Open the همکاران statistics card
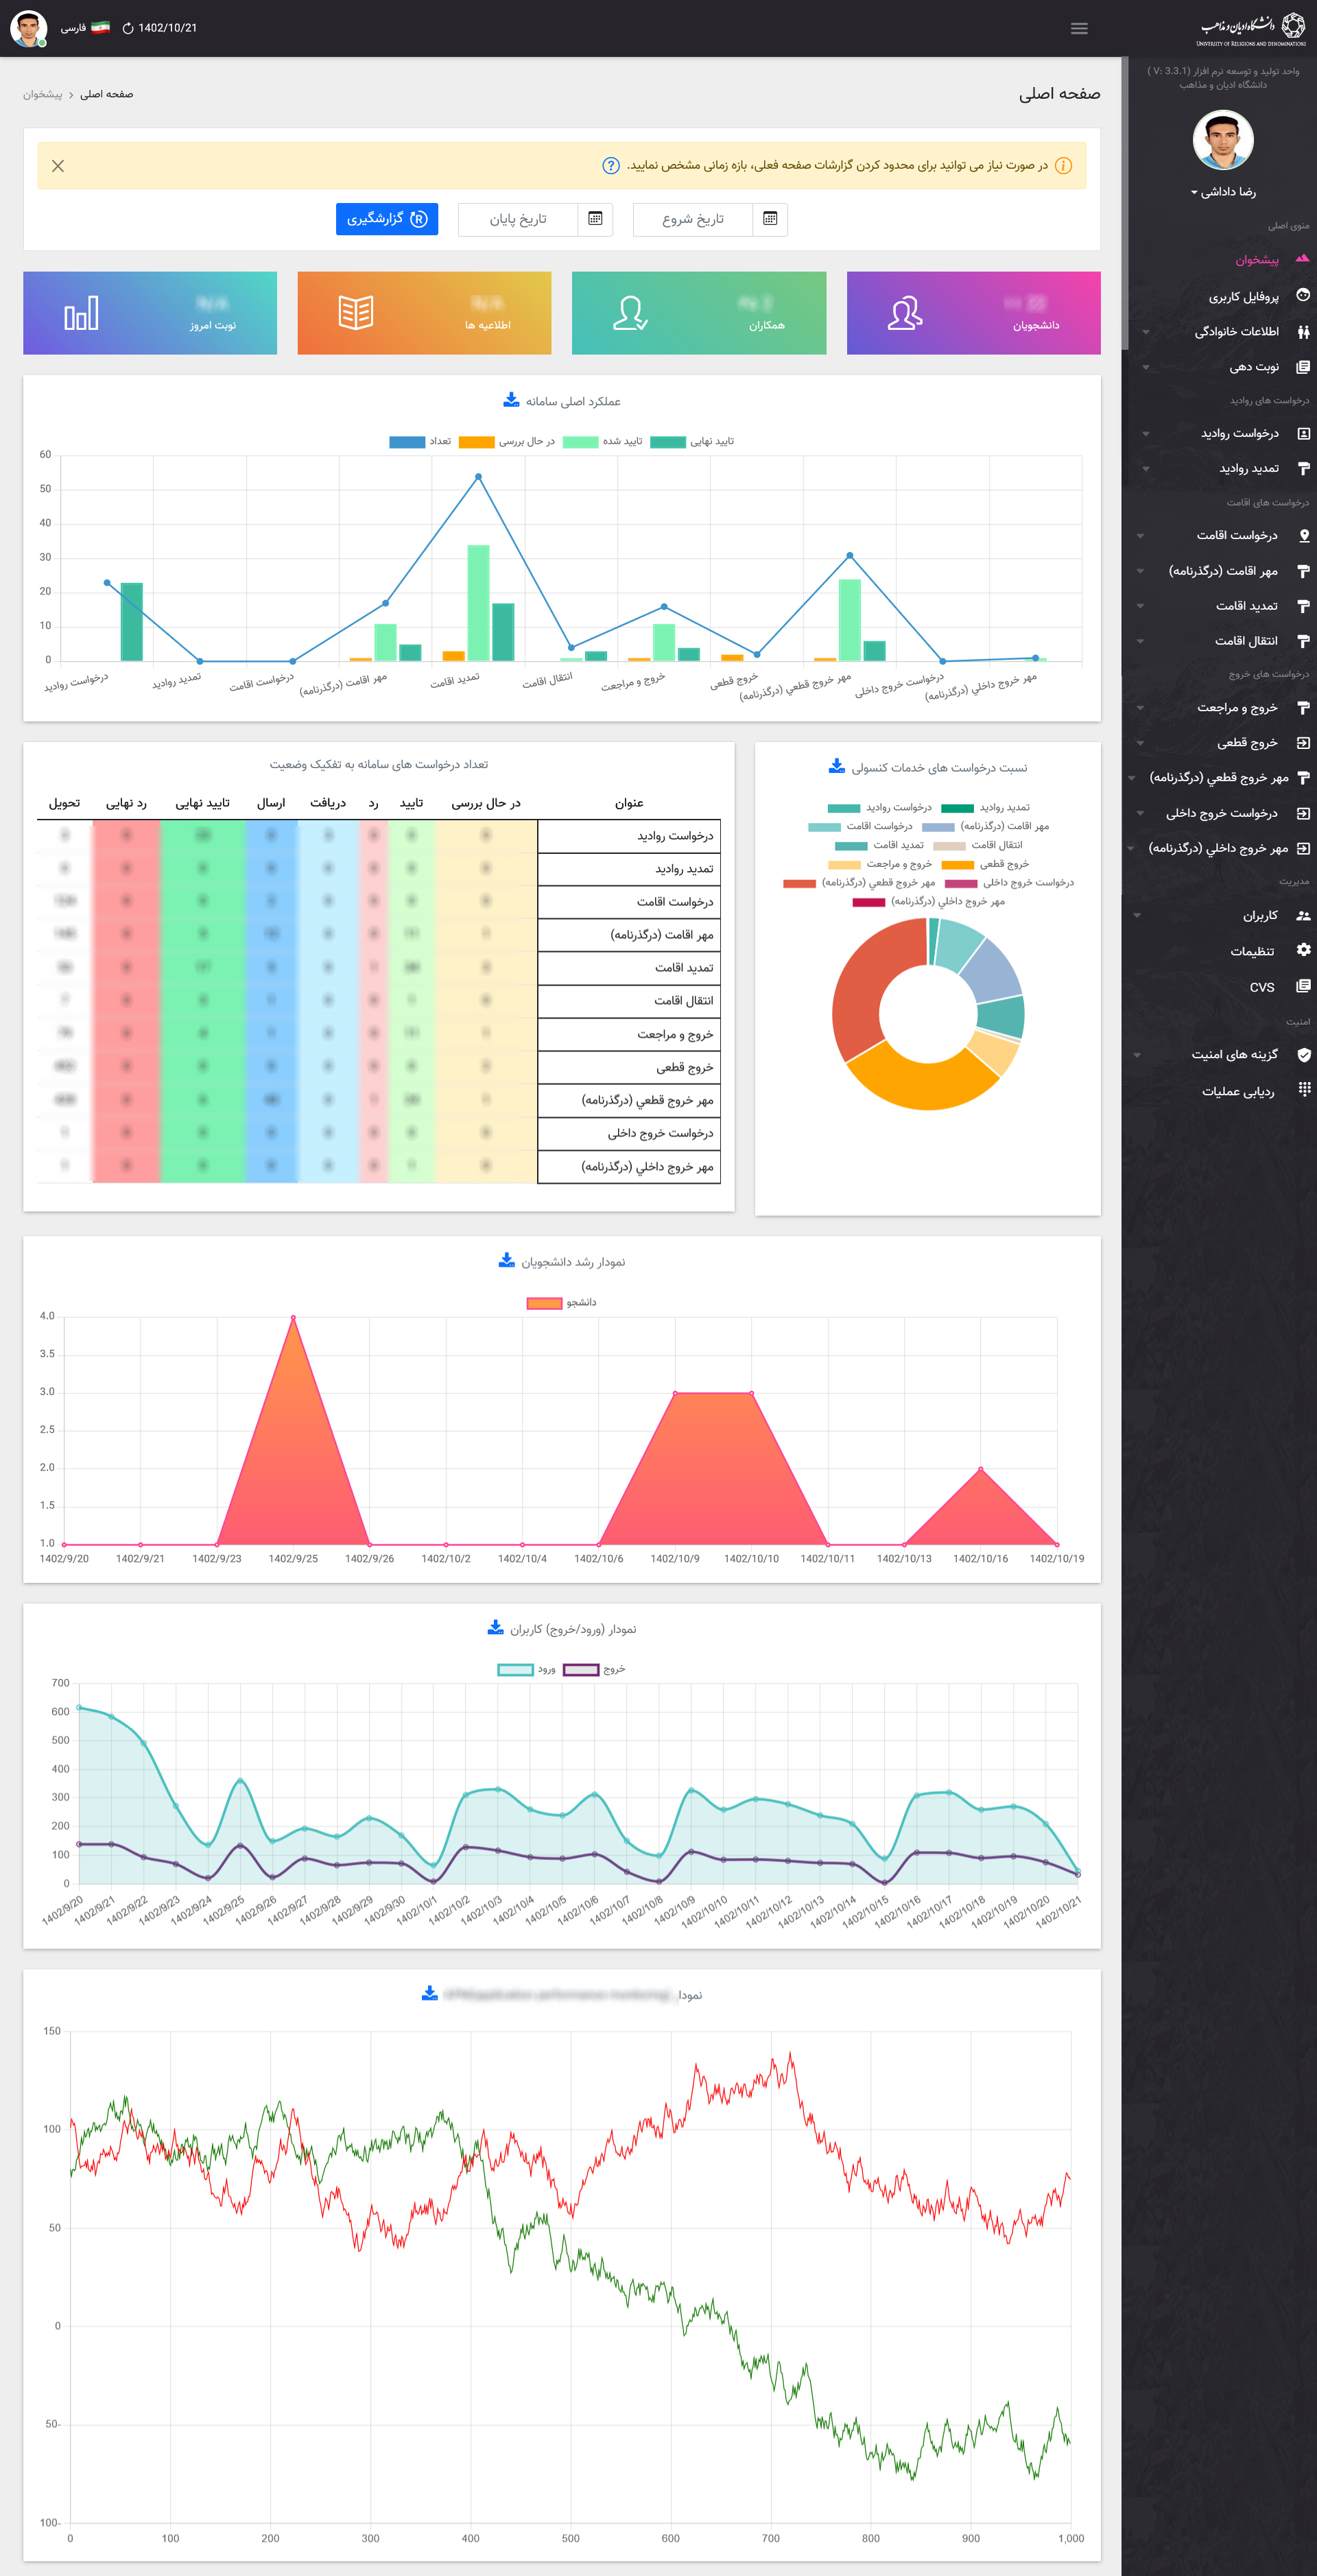The width and height of the screenshot is (1317, 2576). pos(699,313)
